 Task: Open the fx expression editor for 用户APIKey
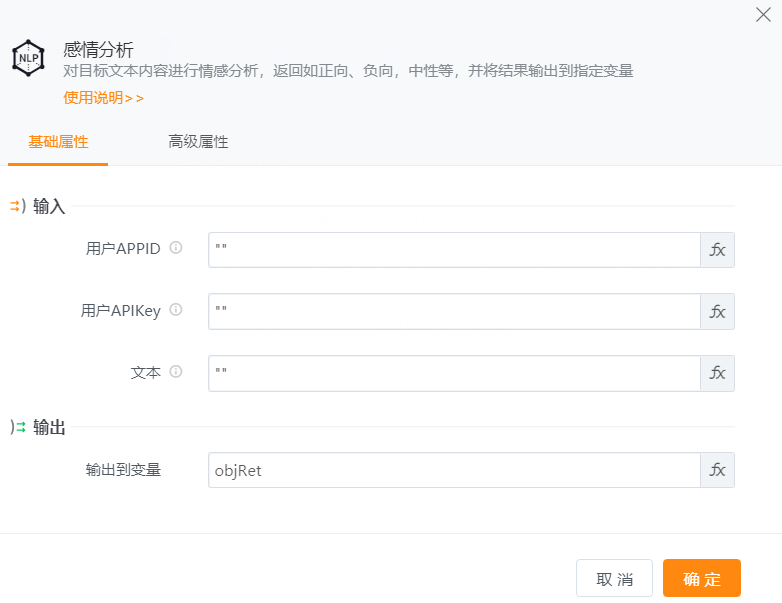[x=717, y=311]
